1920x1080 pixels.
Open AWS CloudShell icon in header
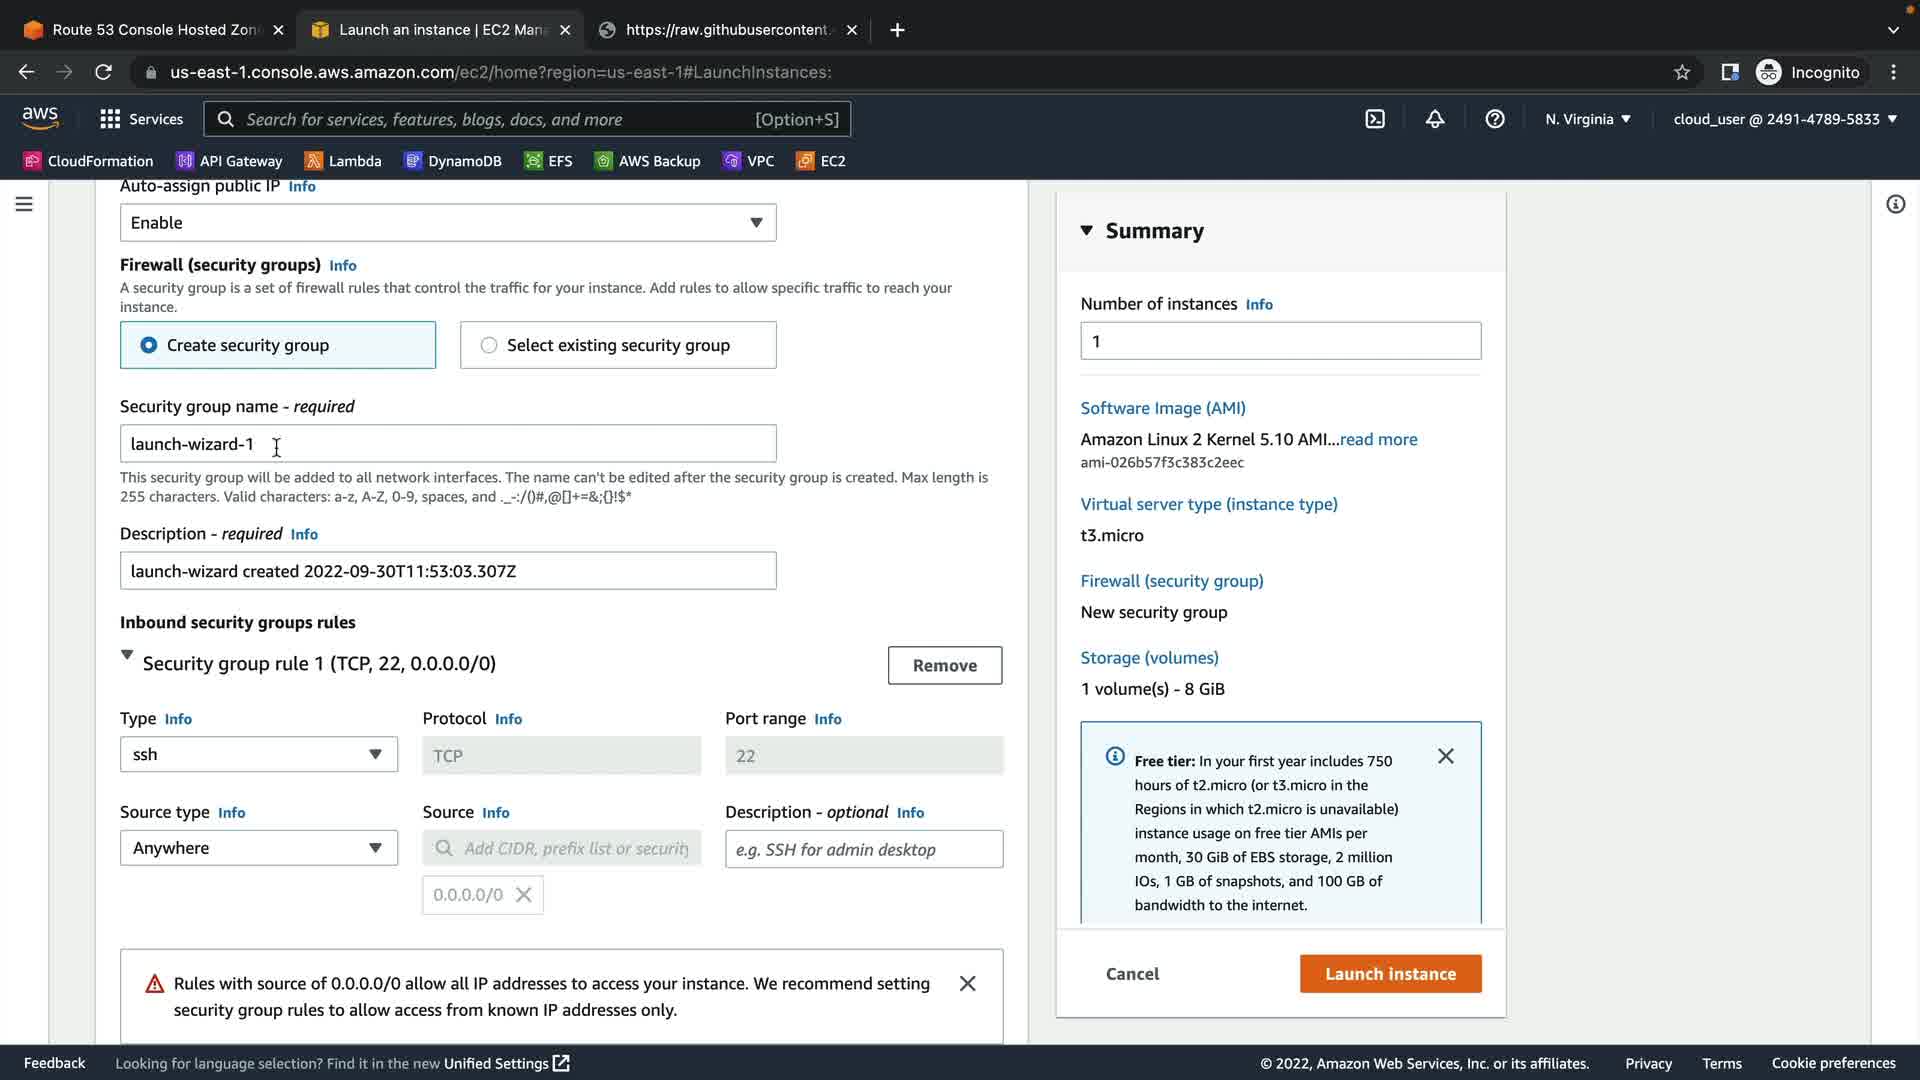pyautogui.click(x=1375, y=119)
